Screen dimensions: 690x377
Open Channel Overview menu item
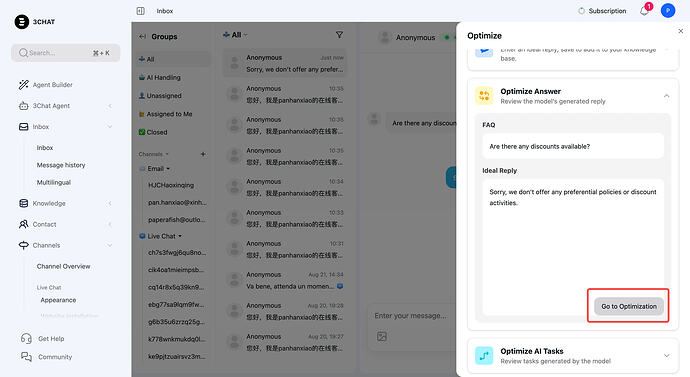click(x=63, y=266)
